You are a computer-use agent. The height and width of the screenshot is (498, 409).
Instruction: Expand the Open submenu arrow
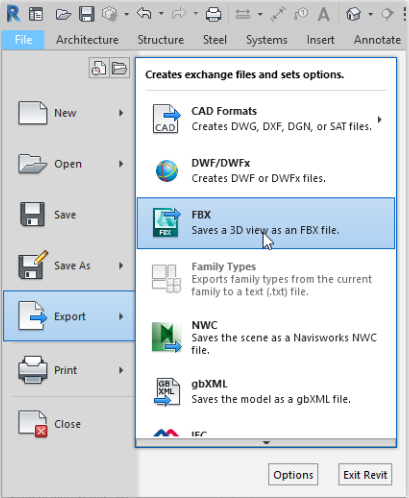(x=121, y=164)
